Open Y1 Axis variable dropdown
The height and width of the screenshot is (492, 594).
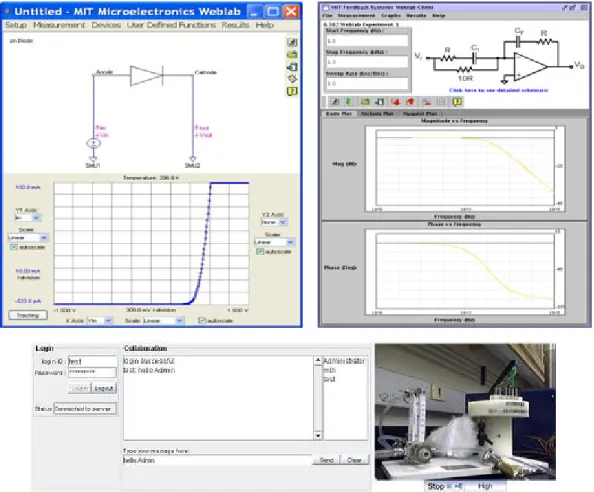point(27,218)
